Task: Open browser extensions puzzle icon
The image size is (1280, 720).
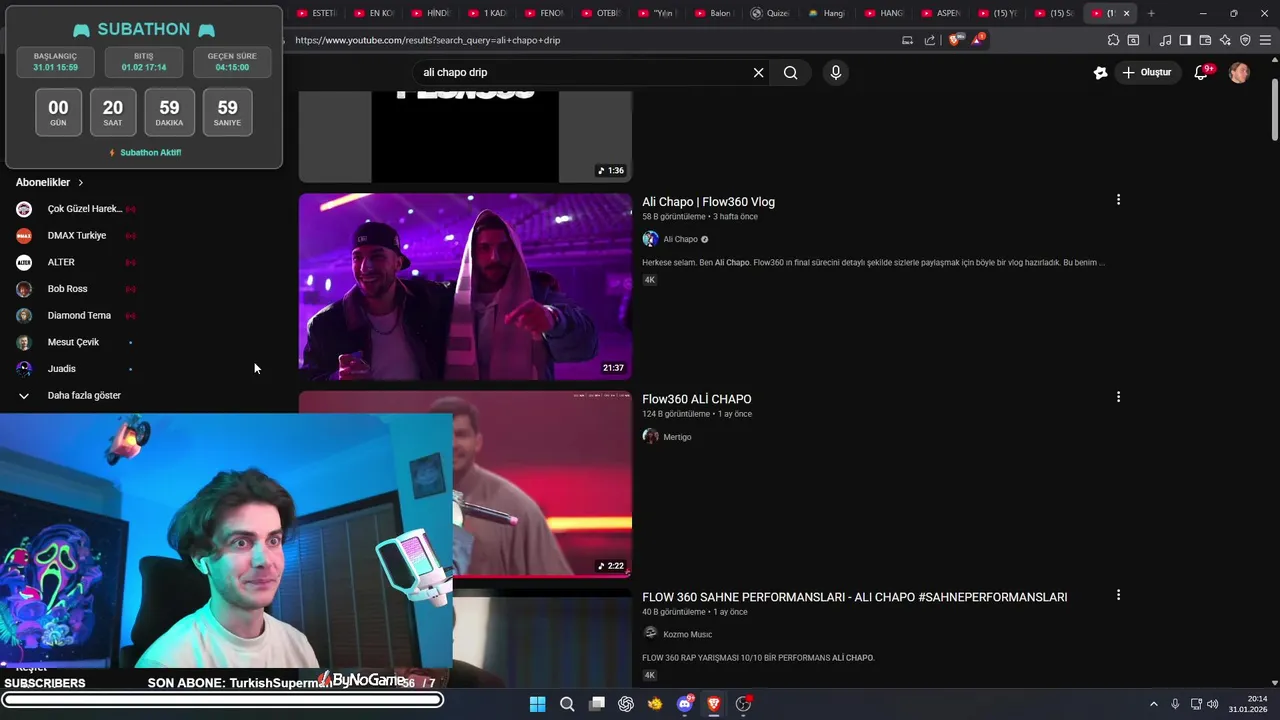Action: [1113, 40]
